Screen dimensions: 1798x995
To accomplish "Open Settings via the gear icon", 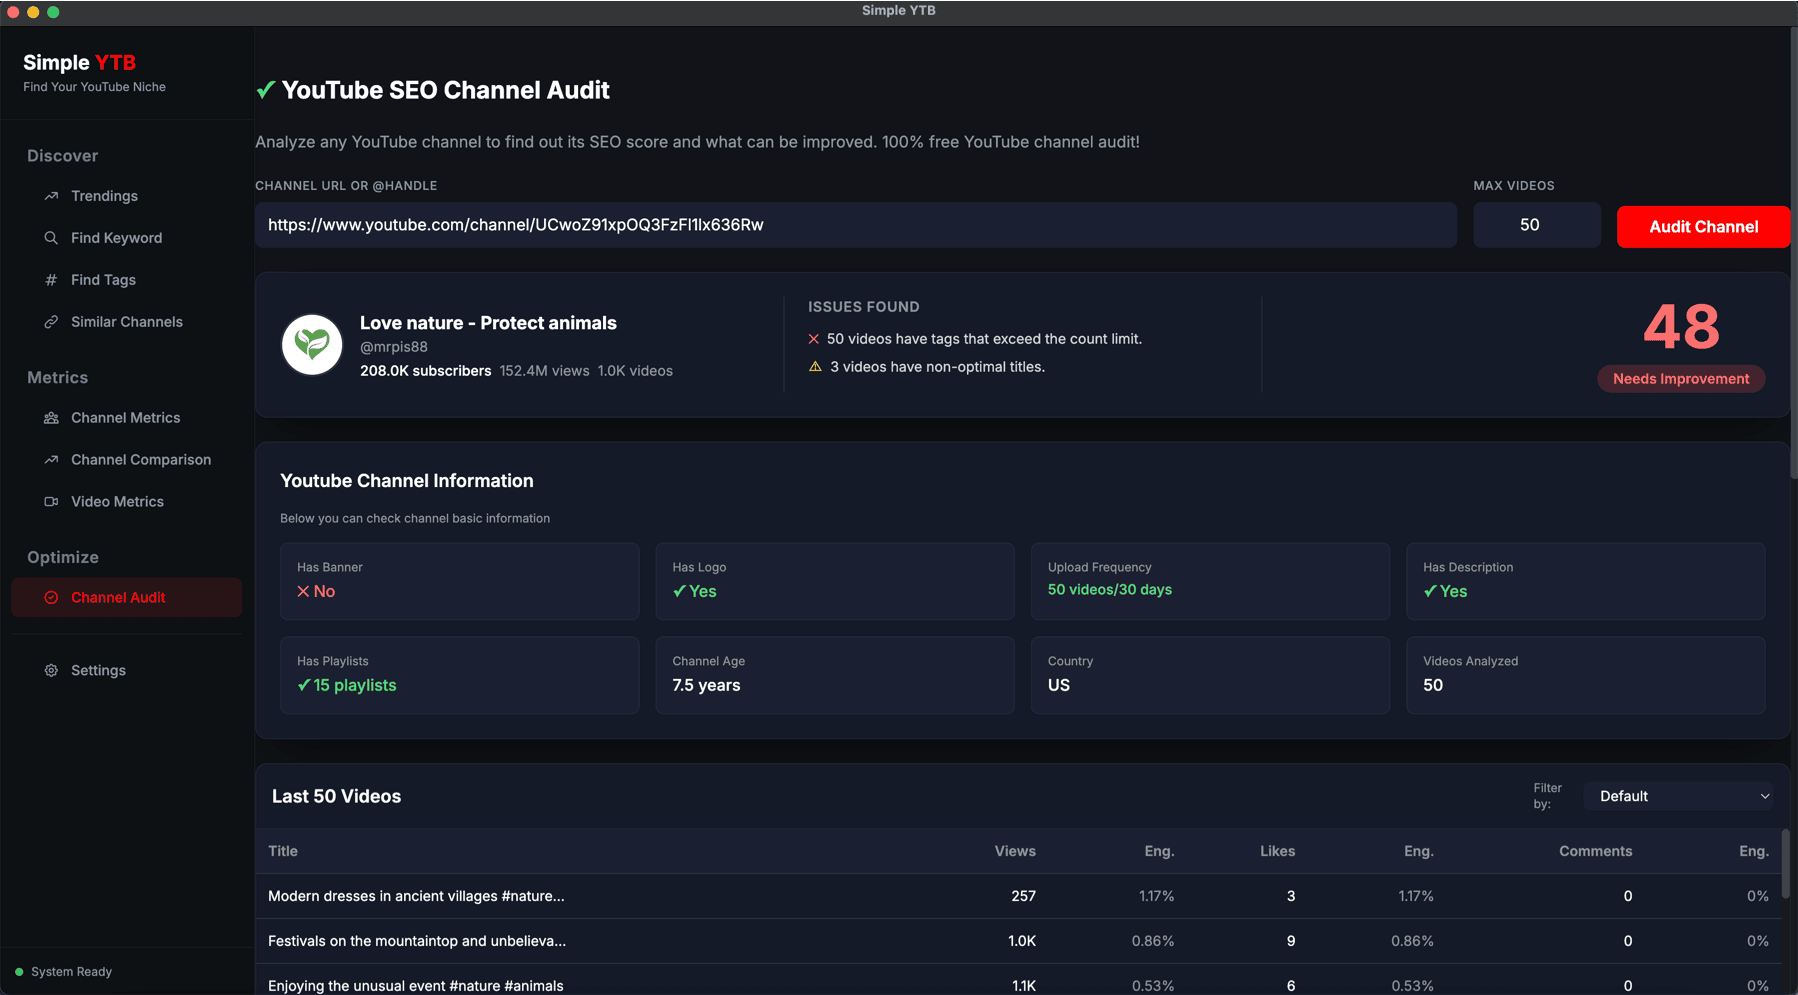I will (50, 670).
